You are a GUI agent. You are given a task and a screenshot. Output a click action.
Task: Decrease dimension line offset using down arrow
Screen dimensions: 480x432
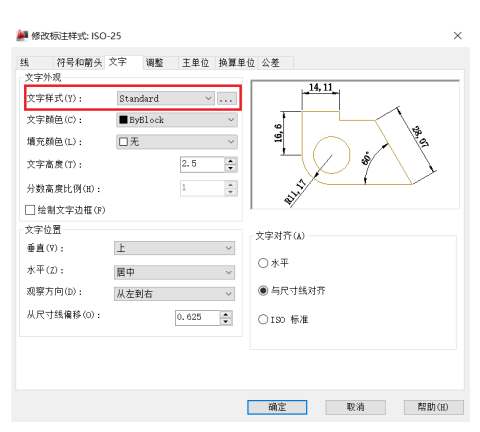[x=226, y=321]
